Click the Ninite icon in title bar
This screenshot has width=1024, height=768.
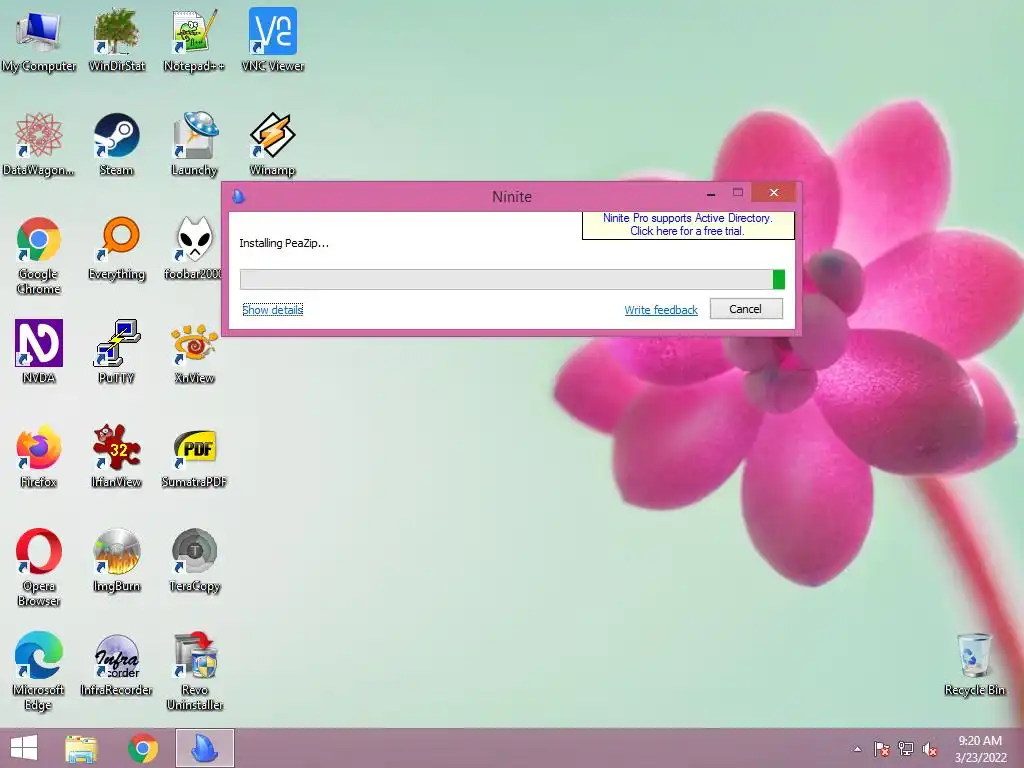(239, 196)
